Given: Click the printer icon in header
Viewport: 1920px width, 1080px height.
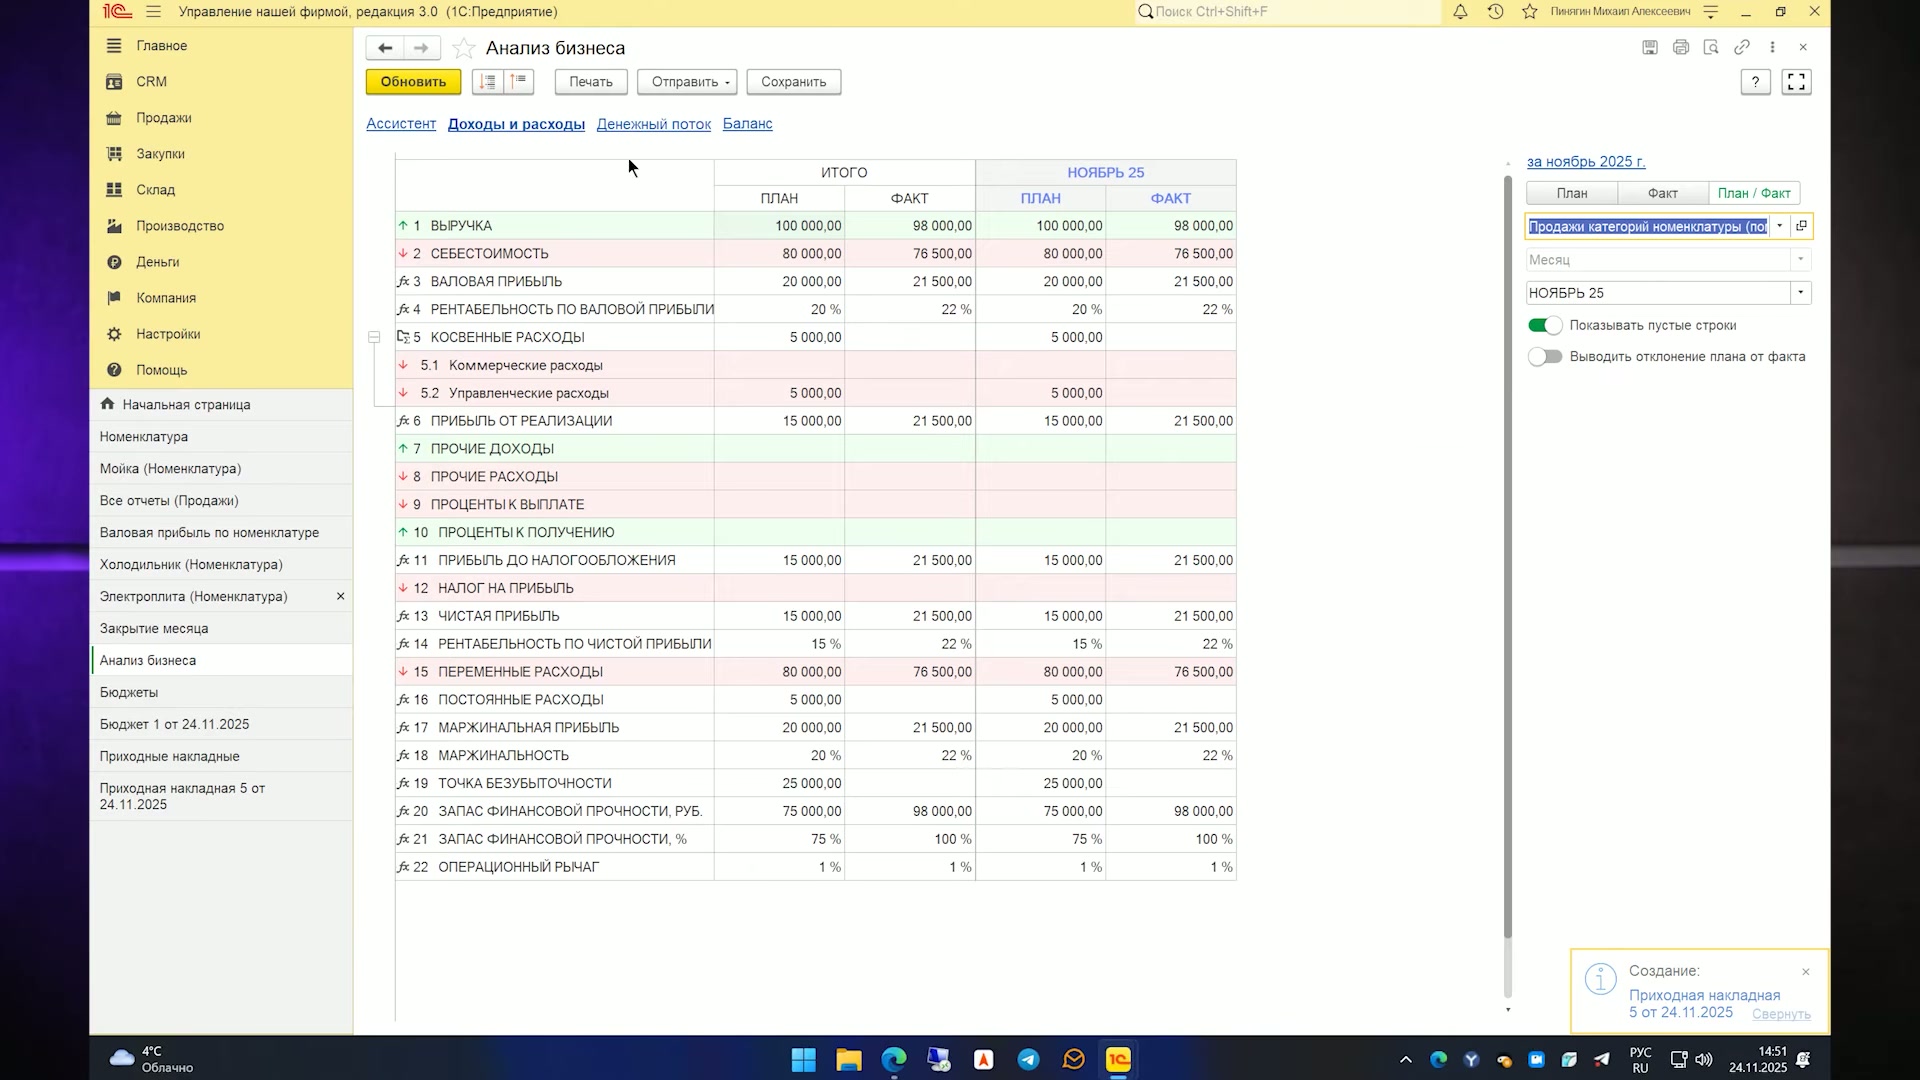Looking at the screenshot, I should tap(1681, 47).
